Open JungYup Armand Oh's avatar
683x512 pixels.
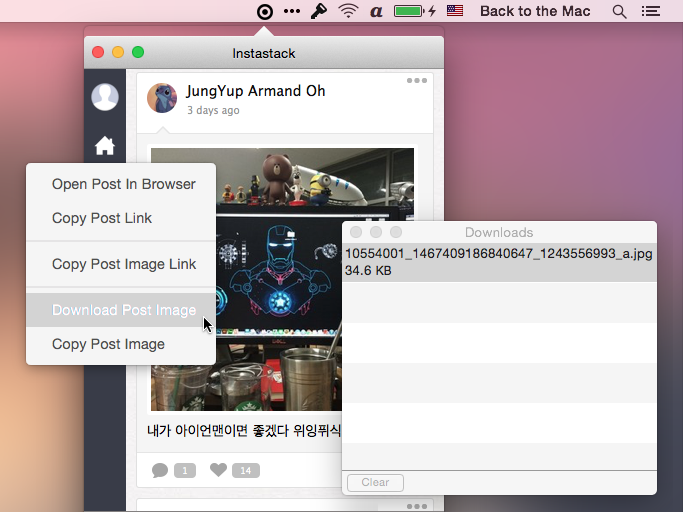coord(162,98)
